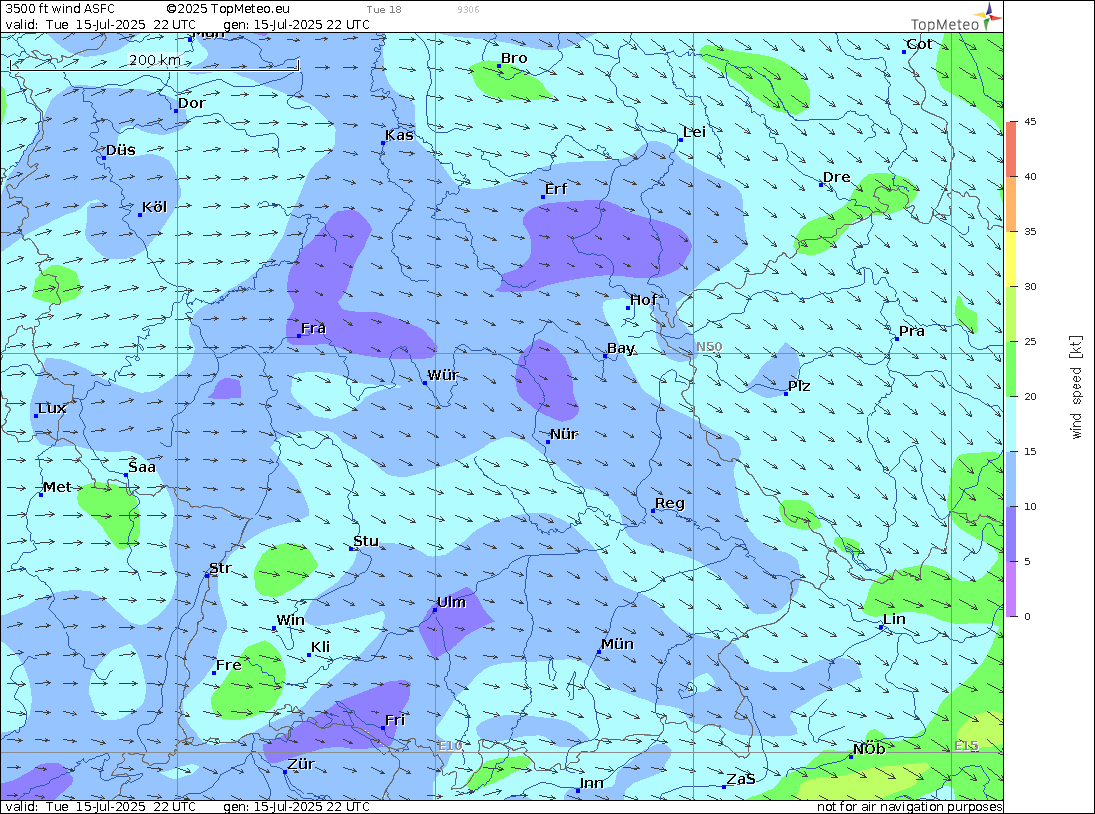This screenshot has height=814, width=1095.
Task: Click the Bro city label
Action: (514, 59)
